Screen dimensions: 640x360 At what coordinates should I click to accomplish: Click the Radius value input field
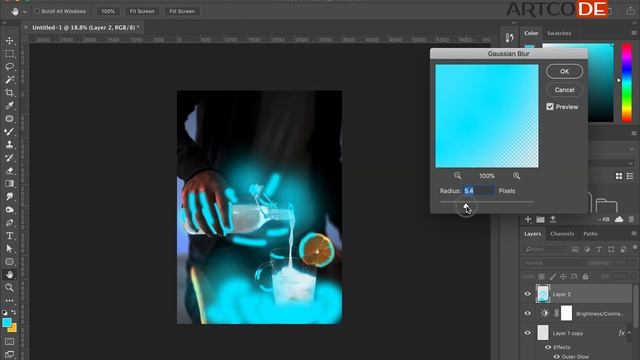(x=479, y=191)
